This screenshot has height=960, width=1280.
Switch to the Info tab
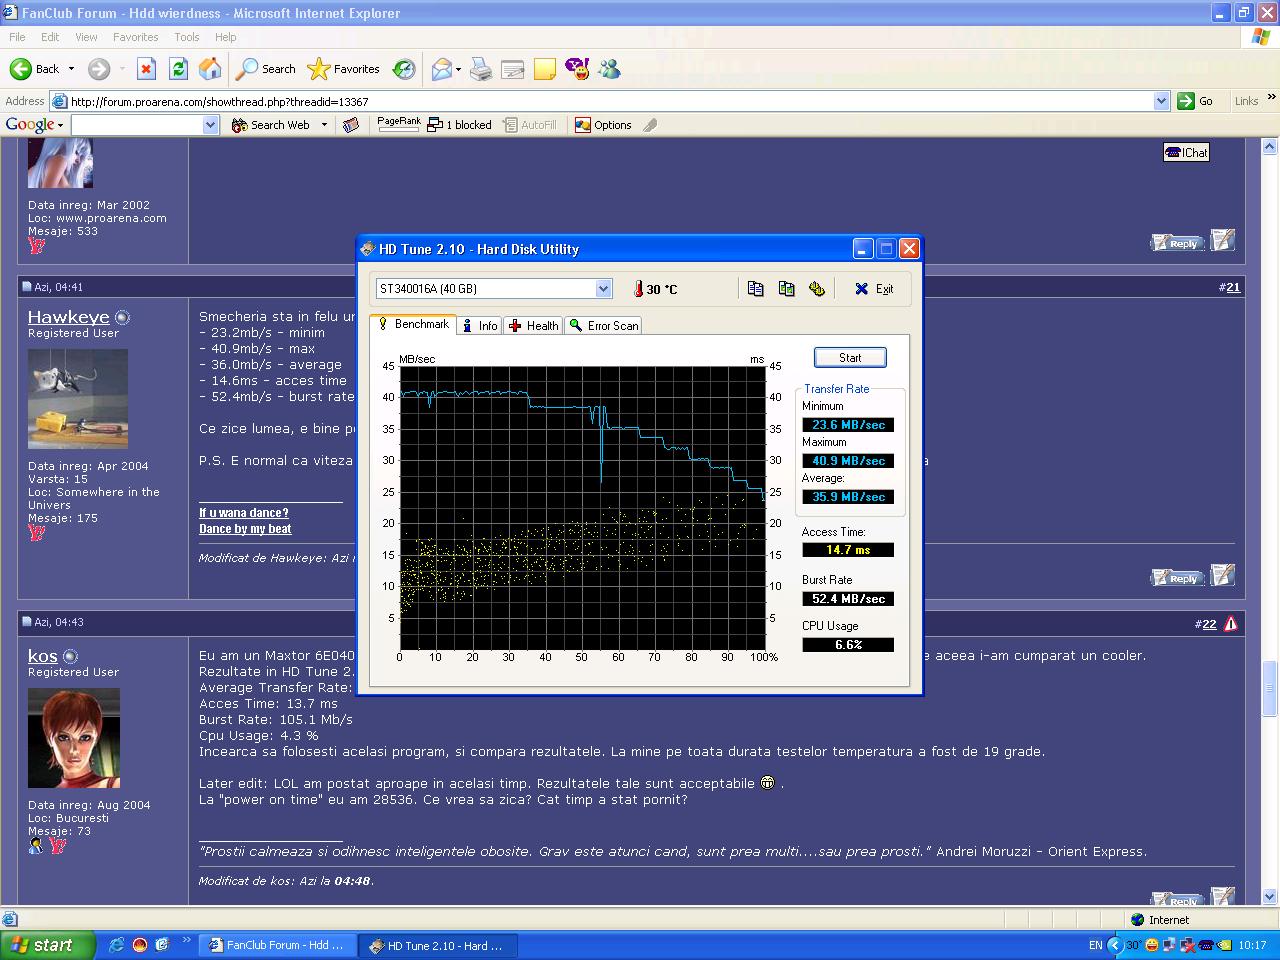pos(479,326)
